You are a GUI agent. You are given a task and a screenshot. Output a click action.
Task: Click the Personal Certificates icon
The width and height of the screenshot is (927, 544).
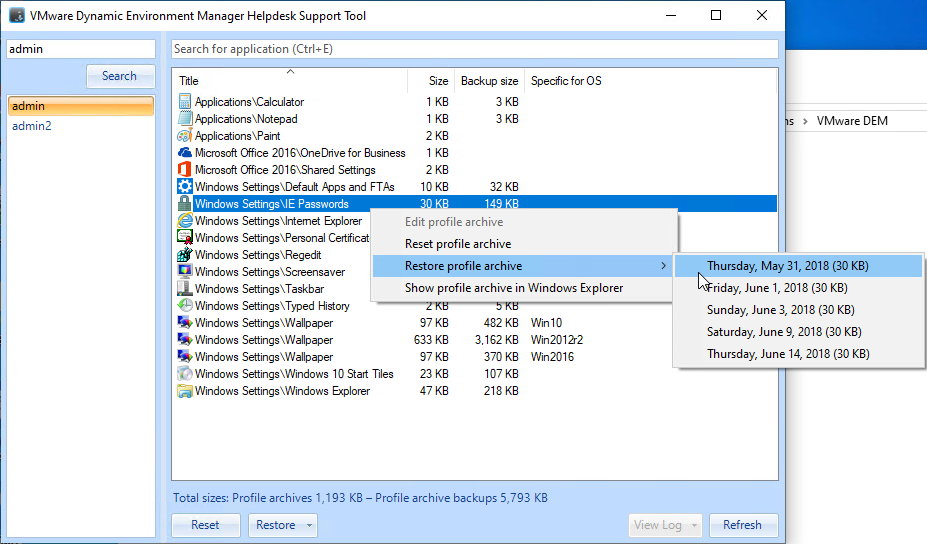(x=184, y=238)
